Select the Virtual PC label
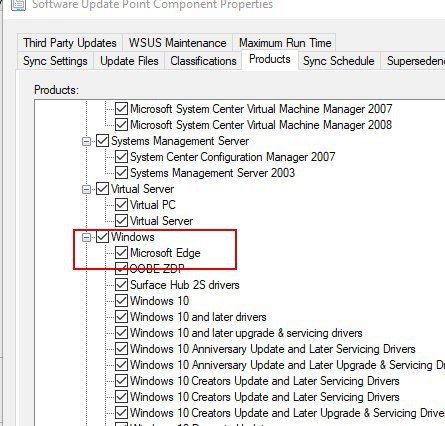This screenshot has width=445, height=426. click(153, 205)
